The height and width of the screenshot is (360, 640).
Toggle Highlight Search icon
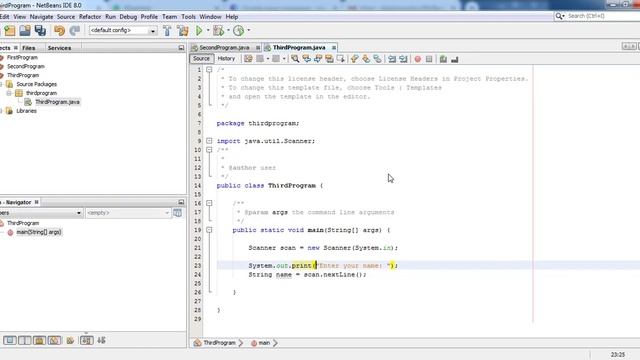[329, 59]
